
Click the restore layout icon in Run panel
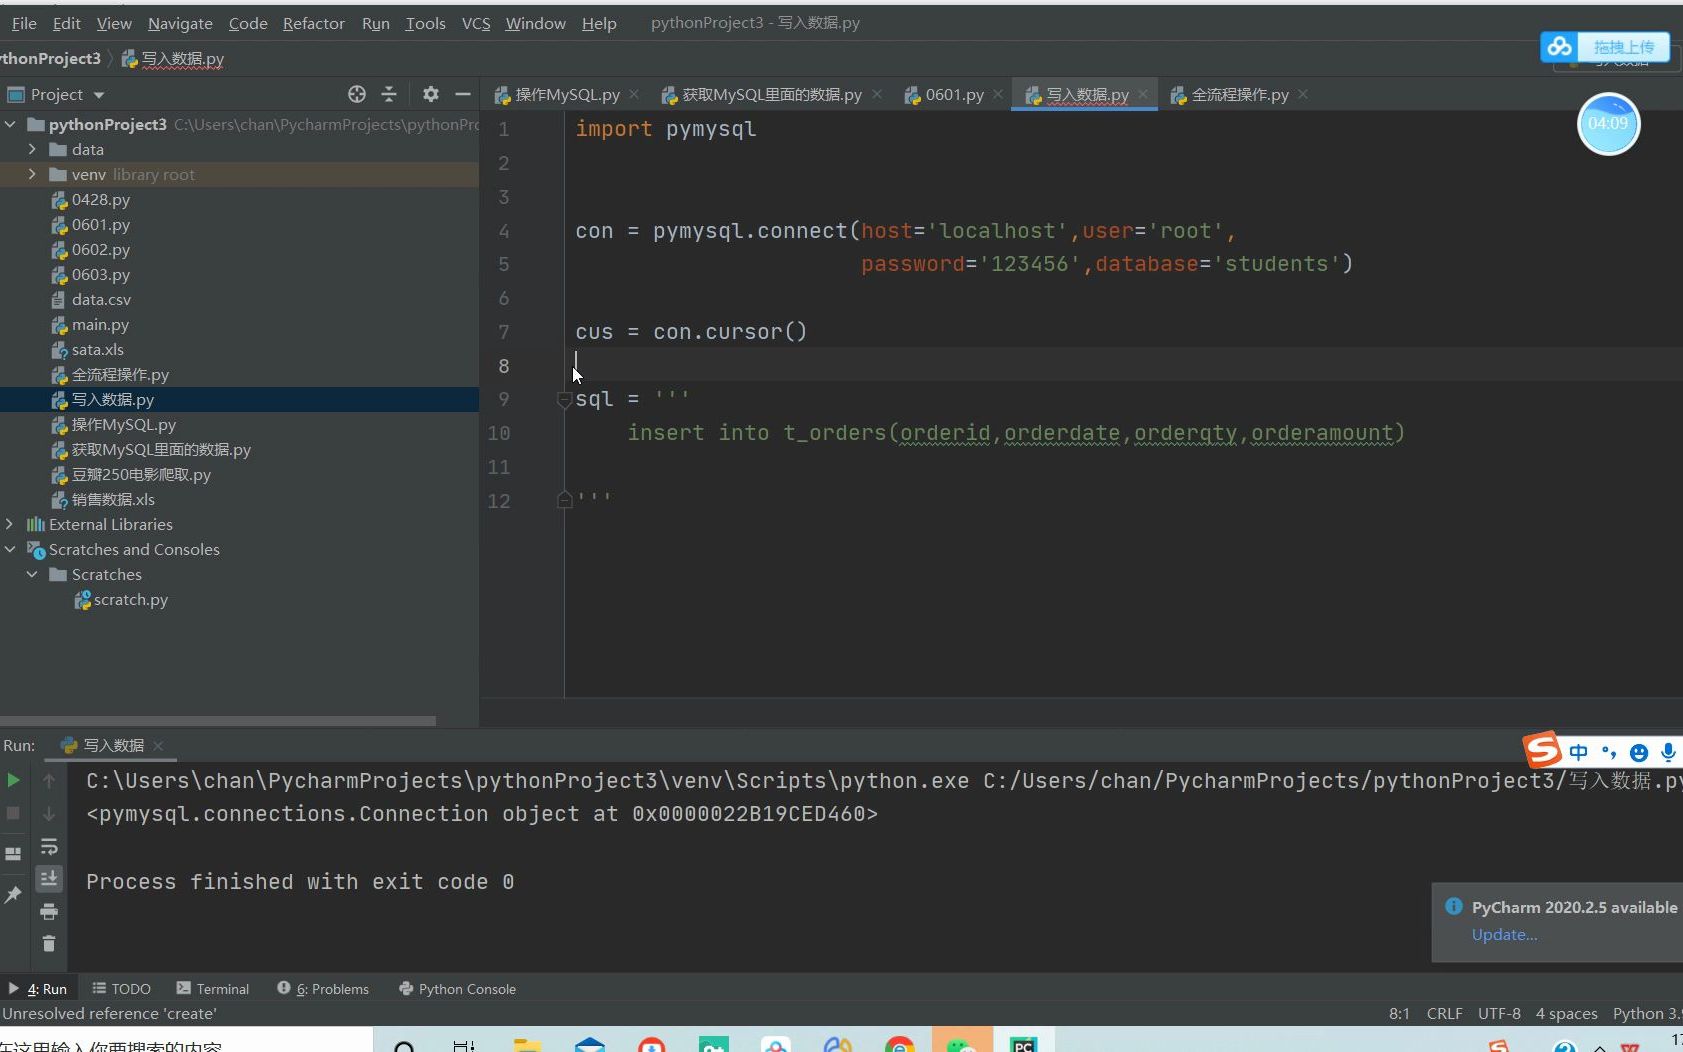click(13, 854)
